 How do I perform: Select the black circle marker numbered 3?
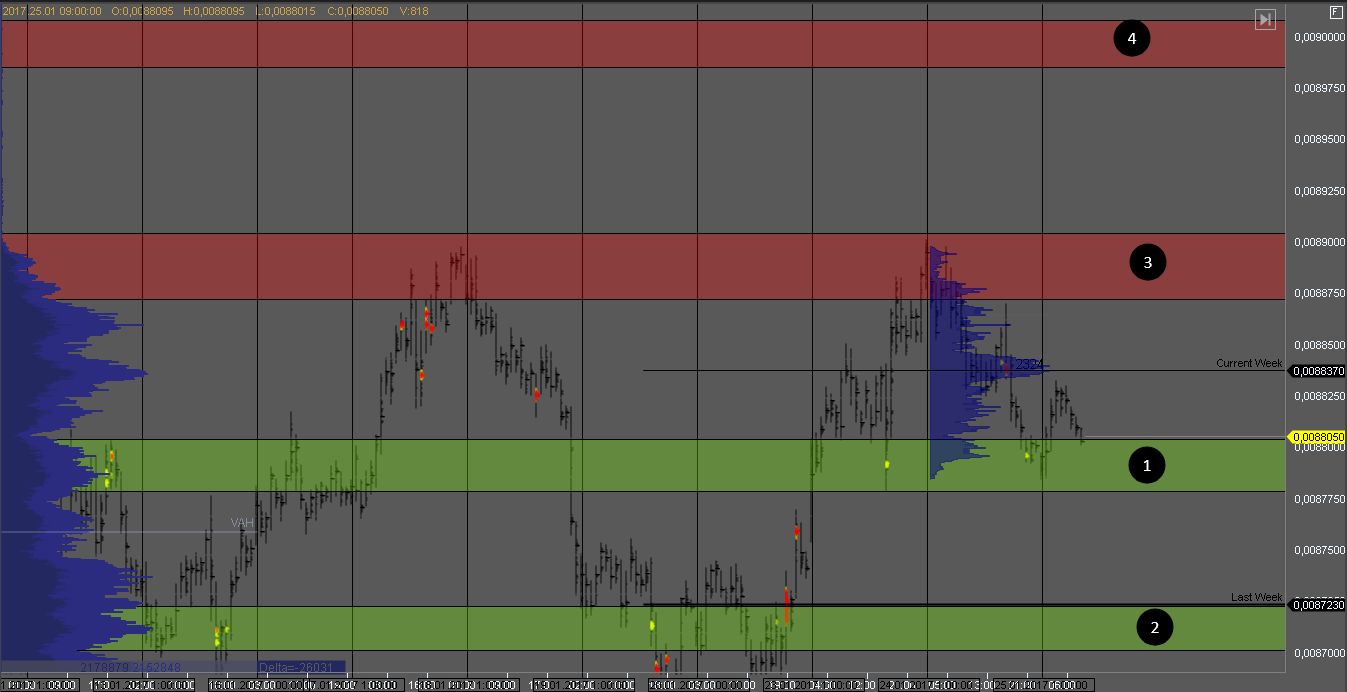[1147, 262]
